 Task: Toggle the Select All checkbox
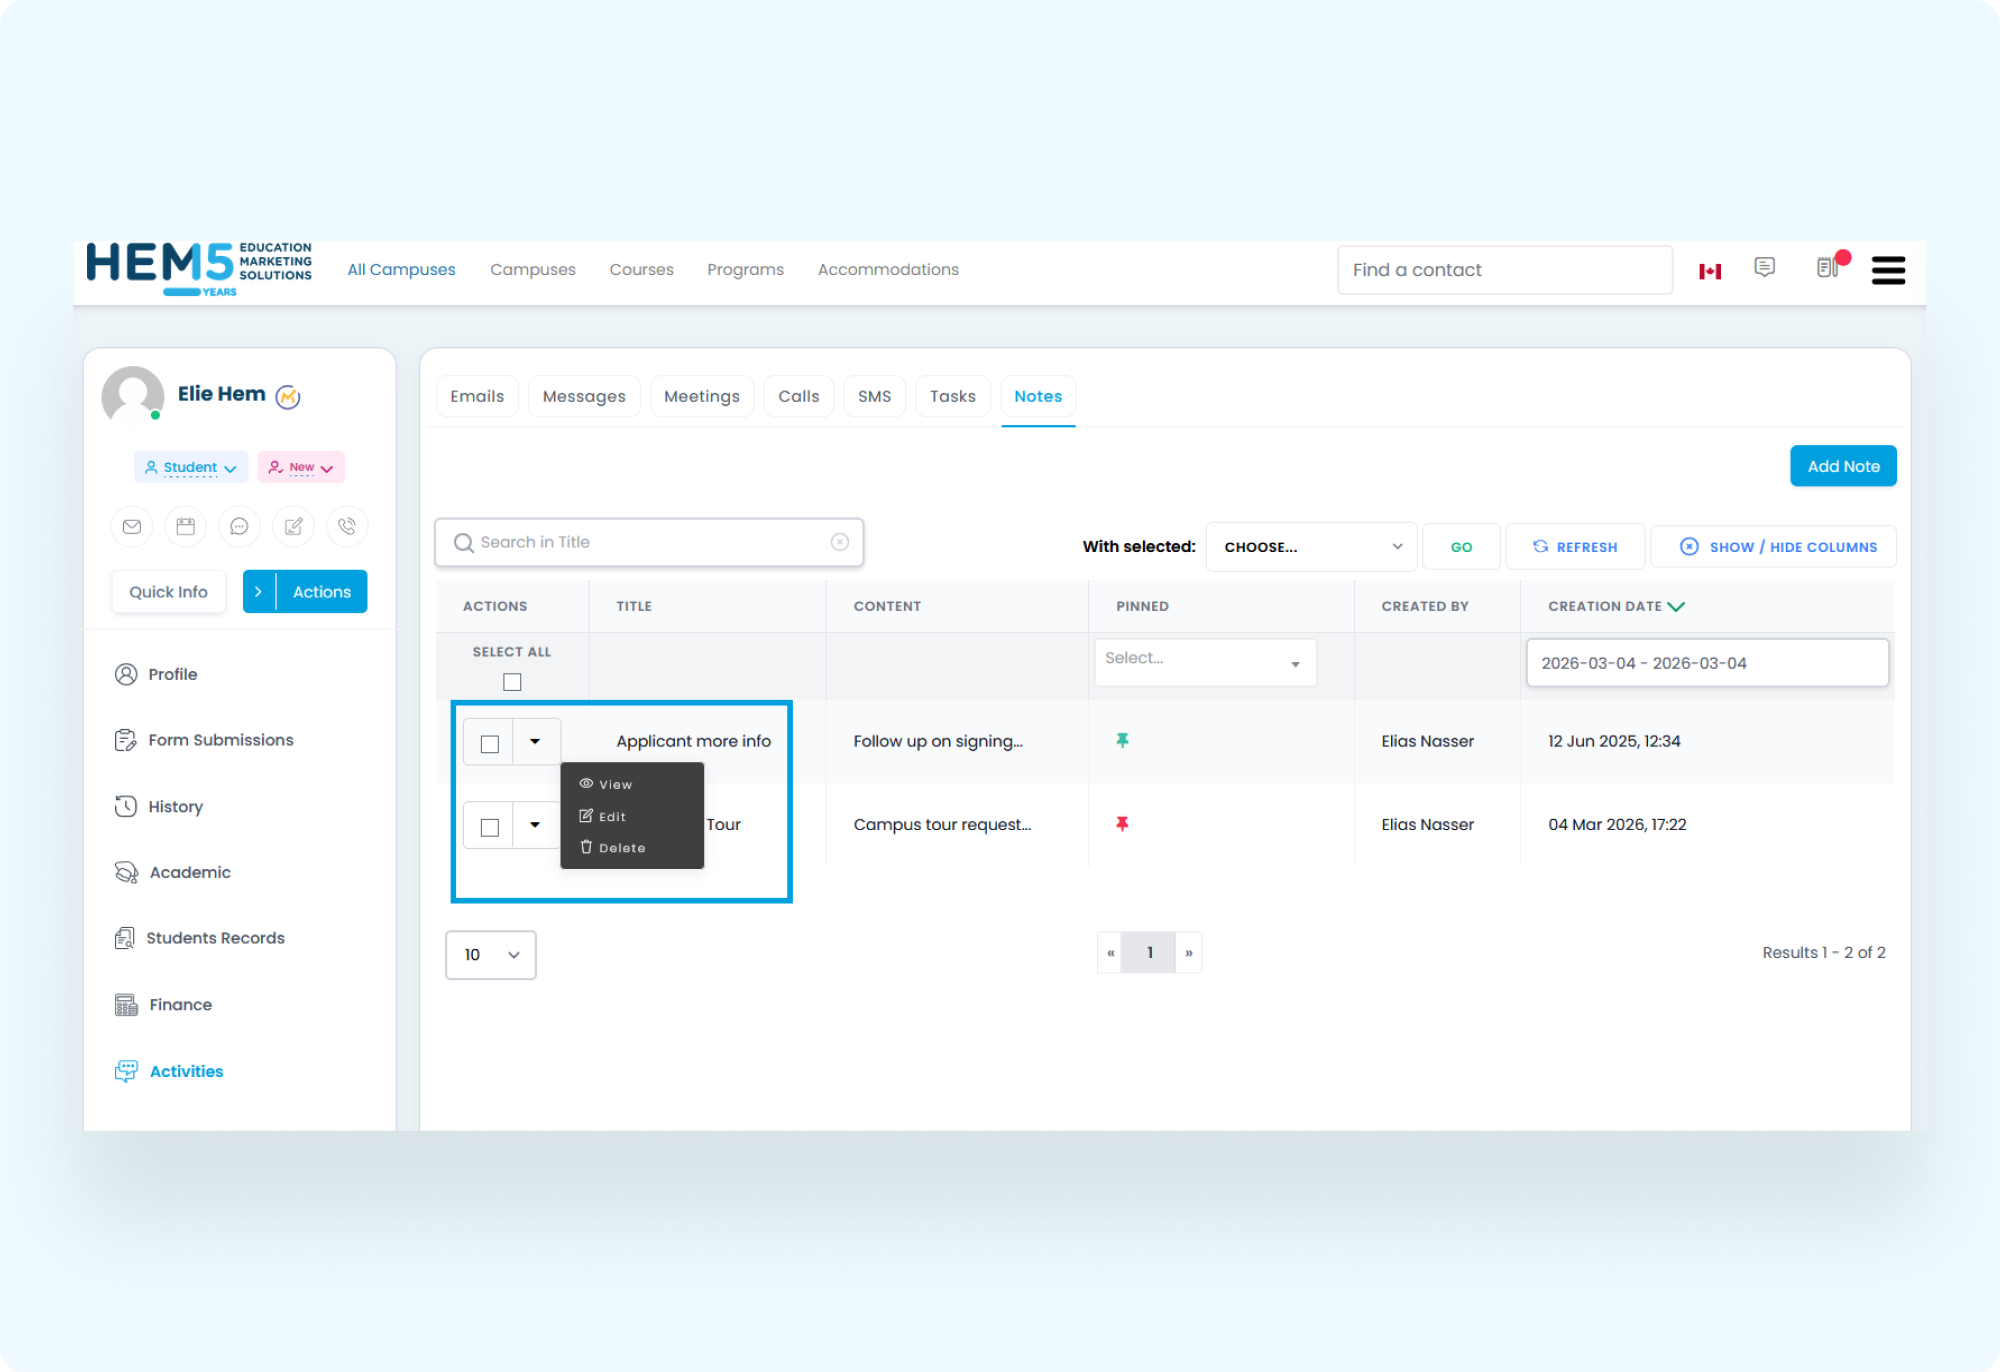(x=512, y=681)
